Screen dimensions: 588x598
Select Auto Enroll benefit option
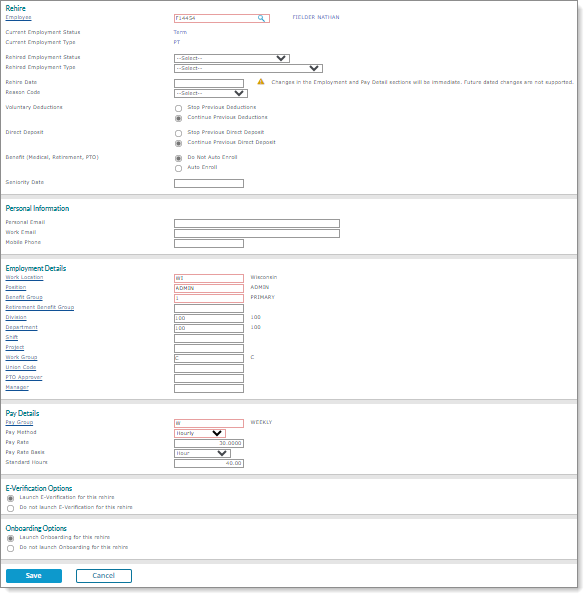coord(178,168)
